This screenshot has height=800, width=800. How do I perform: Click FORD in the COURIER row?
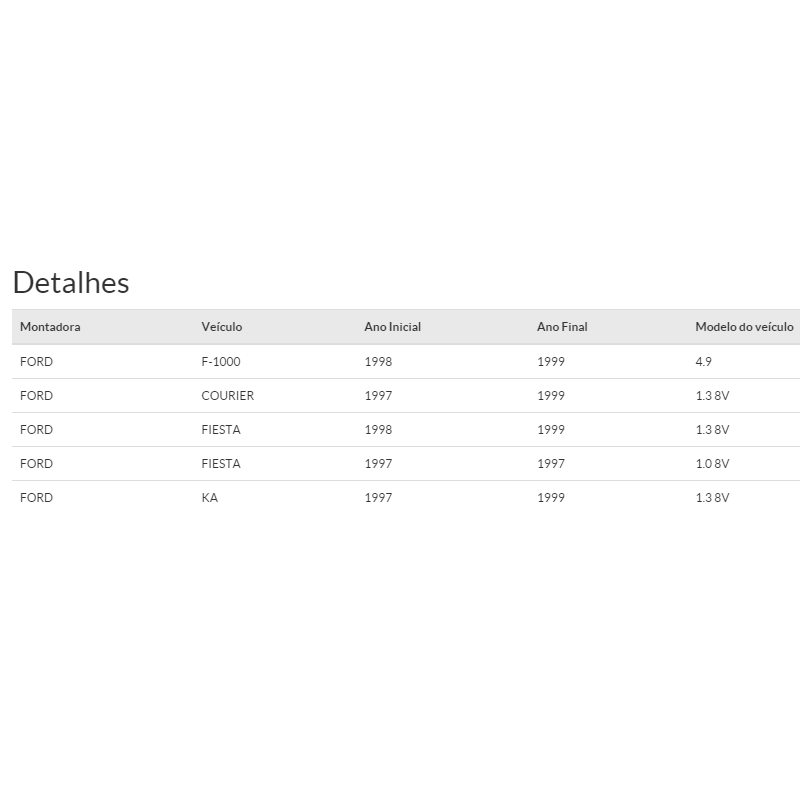[37, 396]
